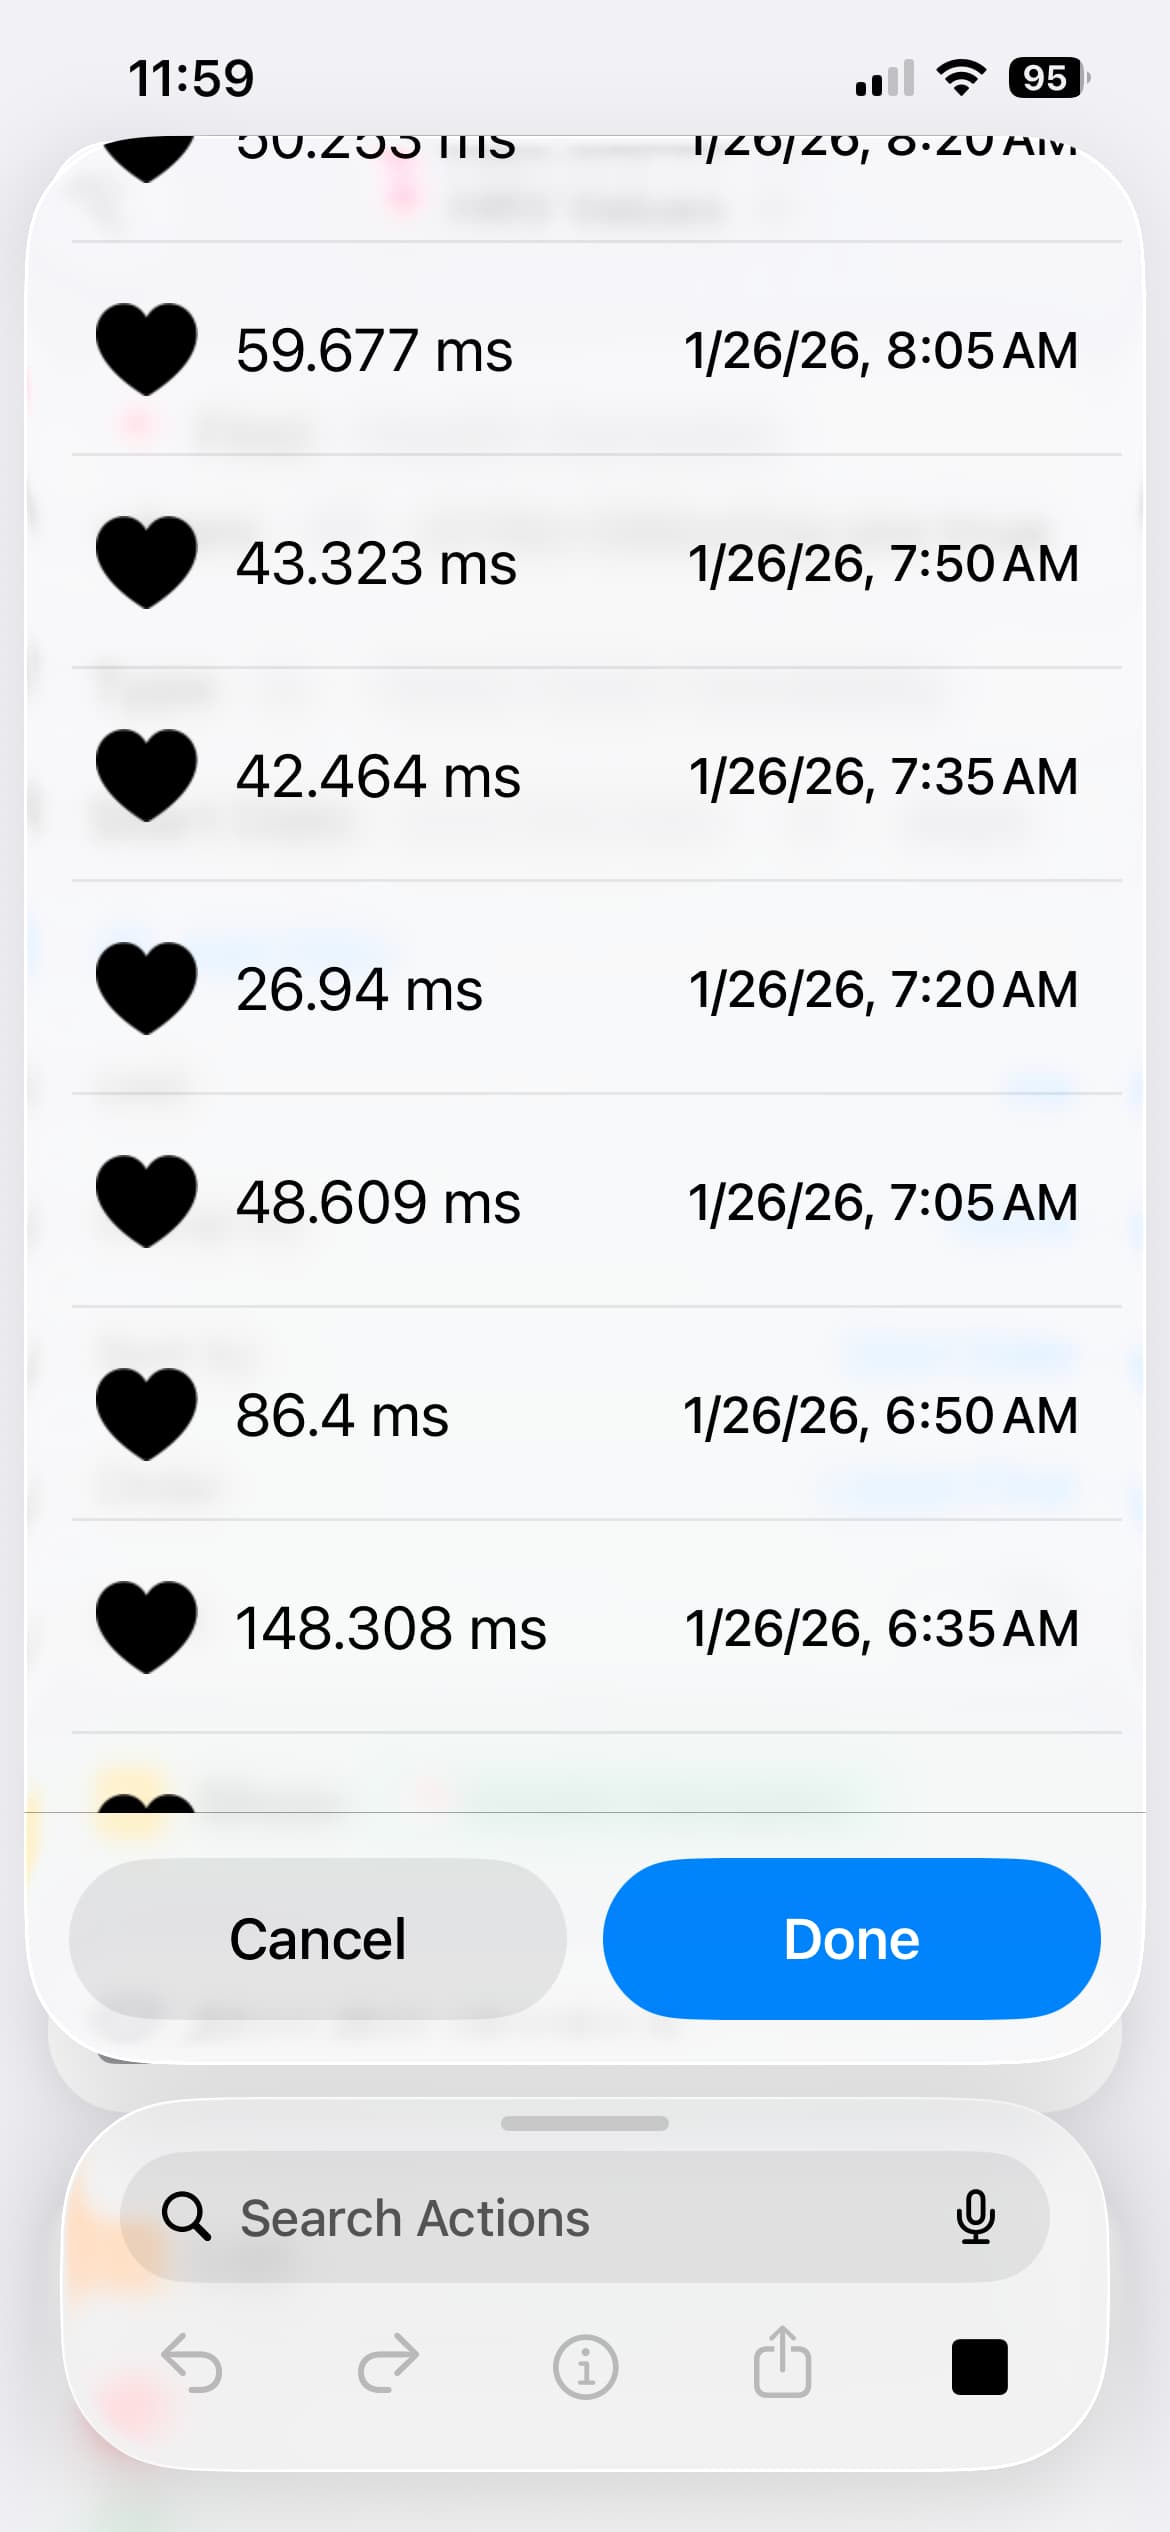
Task: Click the heart icon beside 59.677 ms
Action: [146, 349]
